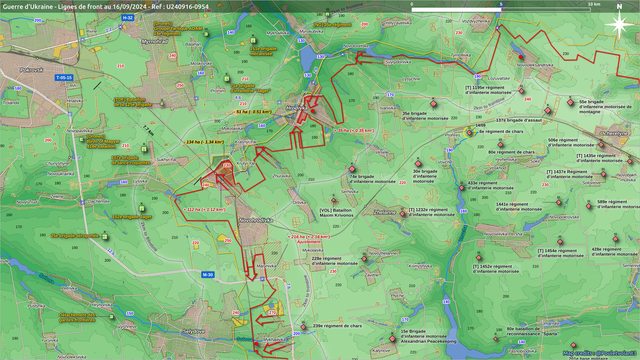The width and height of the screenshot is (640, 360).
Task: Select the 1452e régiment d'infanterie motorisée marker
Action: coord(479,258)
